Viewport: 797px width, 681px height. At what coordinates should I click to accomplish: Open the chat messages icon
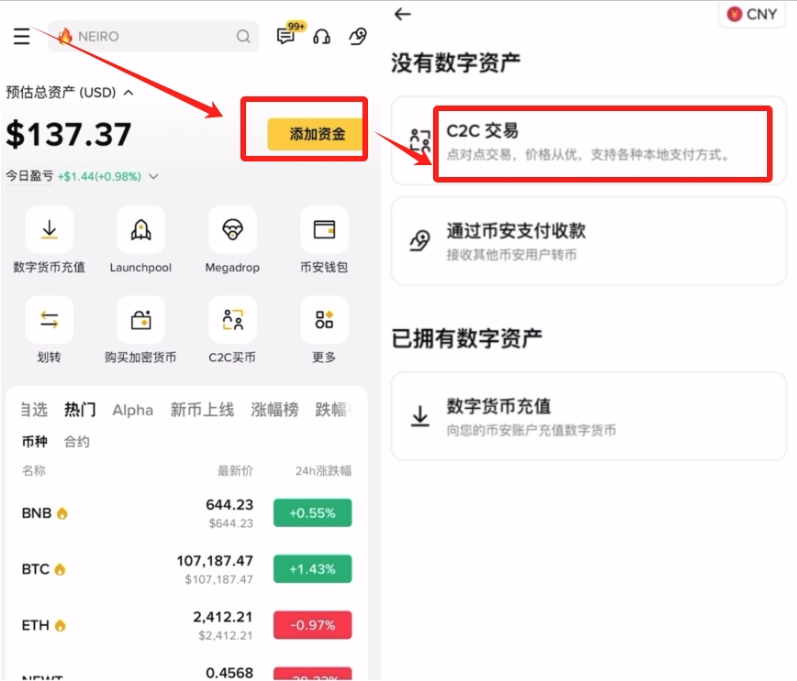point(286,37)
